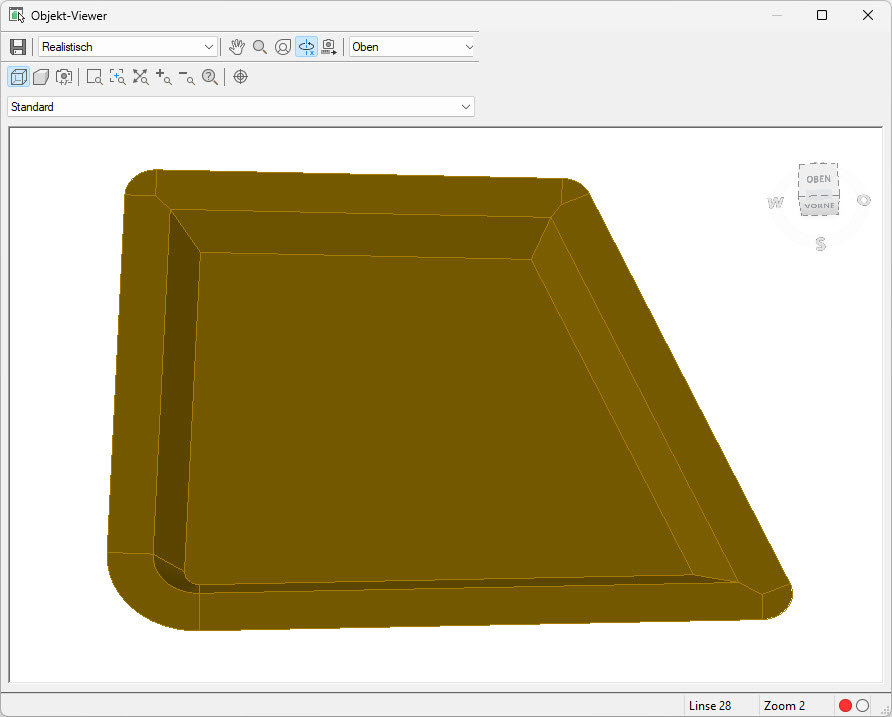Open the Oben view direction dropdown
This screenshot has height=717, width=892.
point(412,47)
